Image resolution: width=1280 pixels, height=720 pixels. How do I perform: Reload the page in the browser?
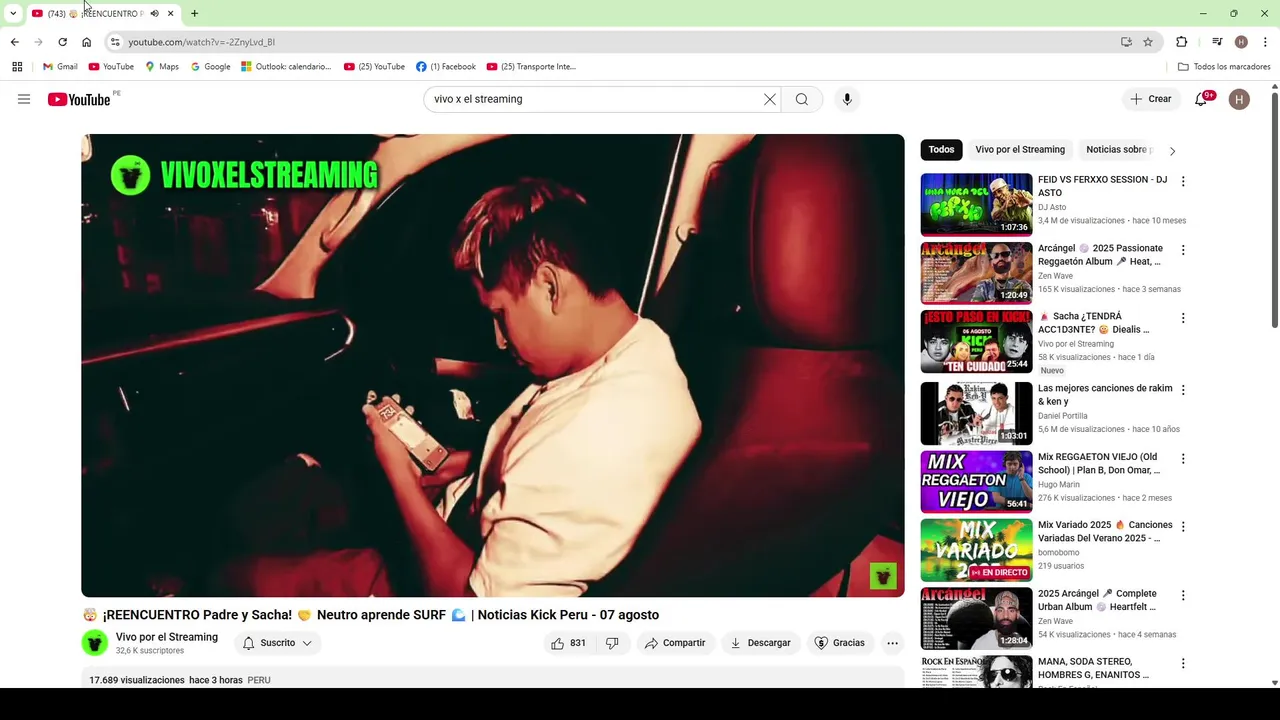pyautogui.click(x=62, y=42)
